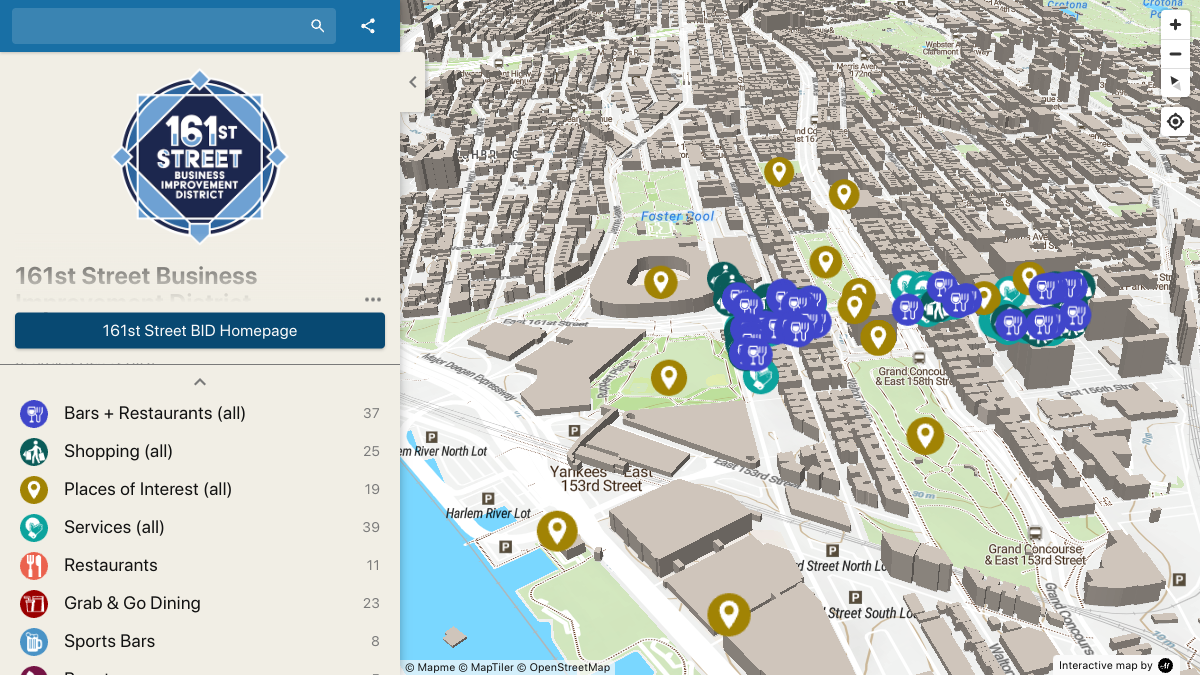Click the Shopping bag-person icon
Viewport: 1200px width, 675px height.
pyautogui.click(x=34, y=451)
